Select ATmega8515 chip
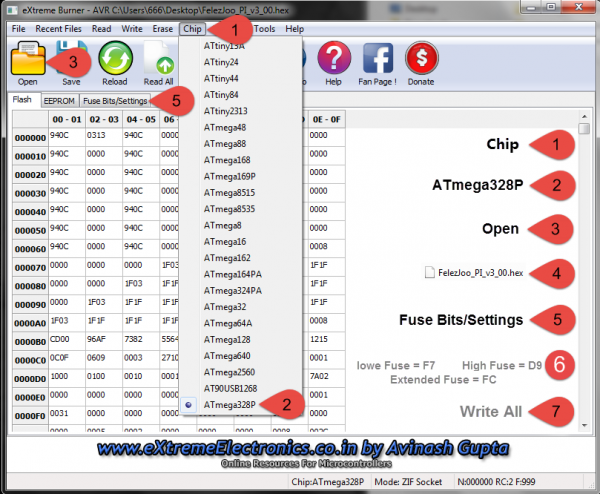The width and height of the screenshot is (600, 494). [241, 193]
